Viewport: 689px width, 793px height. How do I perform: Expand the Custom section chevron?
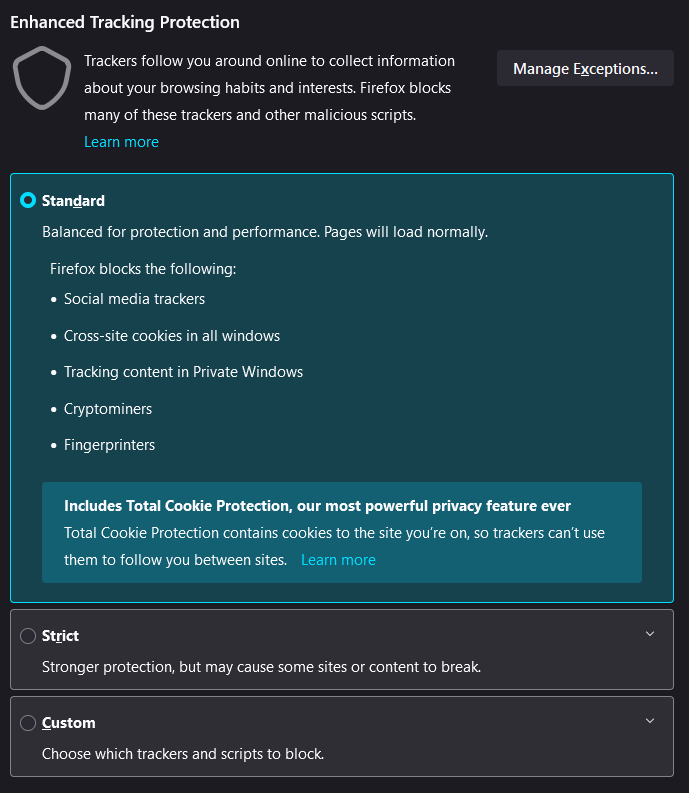tap(650, 721)
